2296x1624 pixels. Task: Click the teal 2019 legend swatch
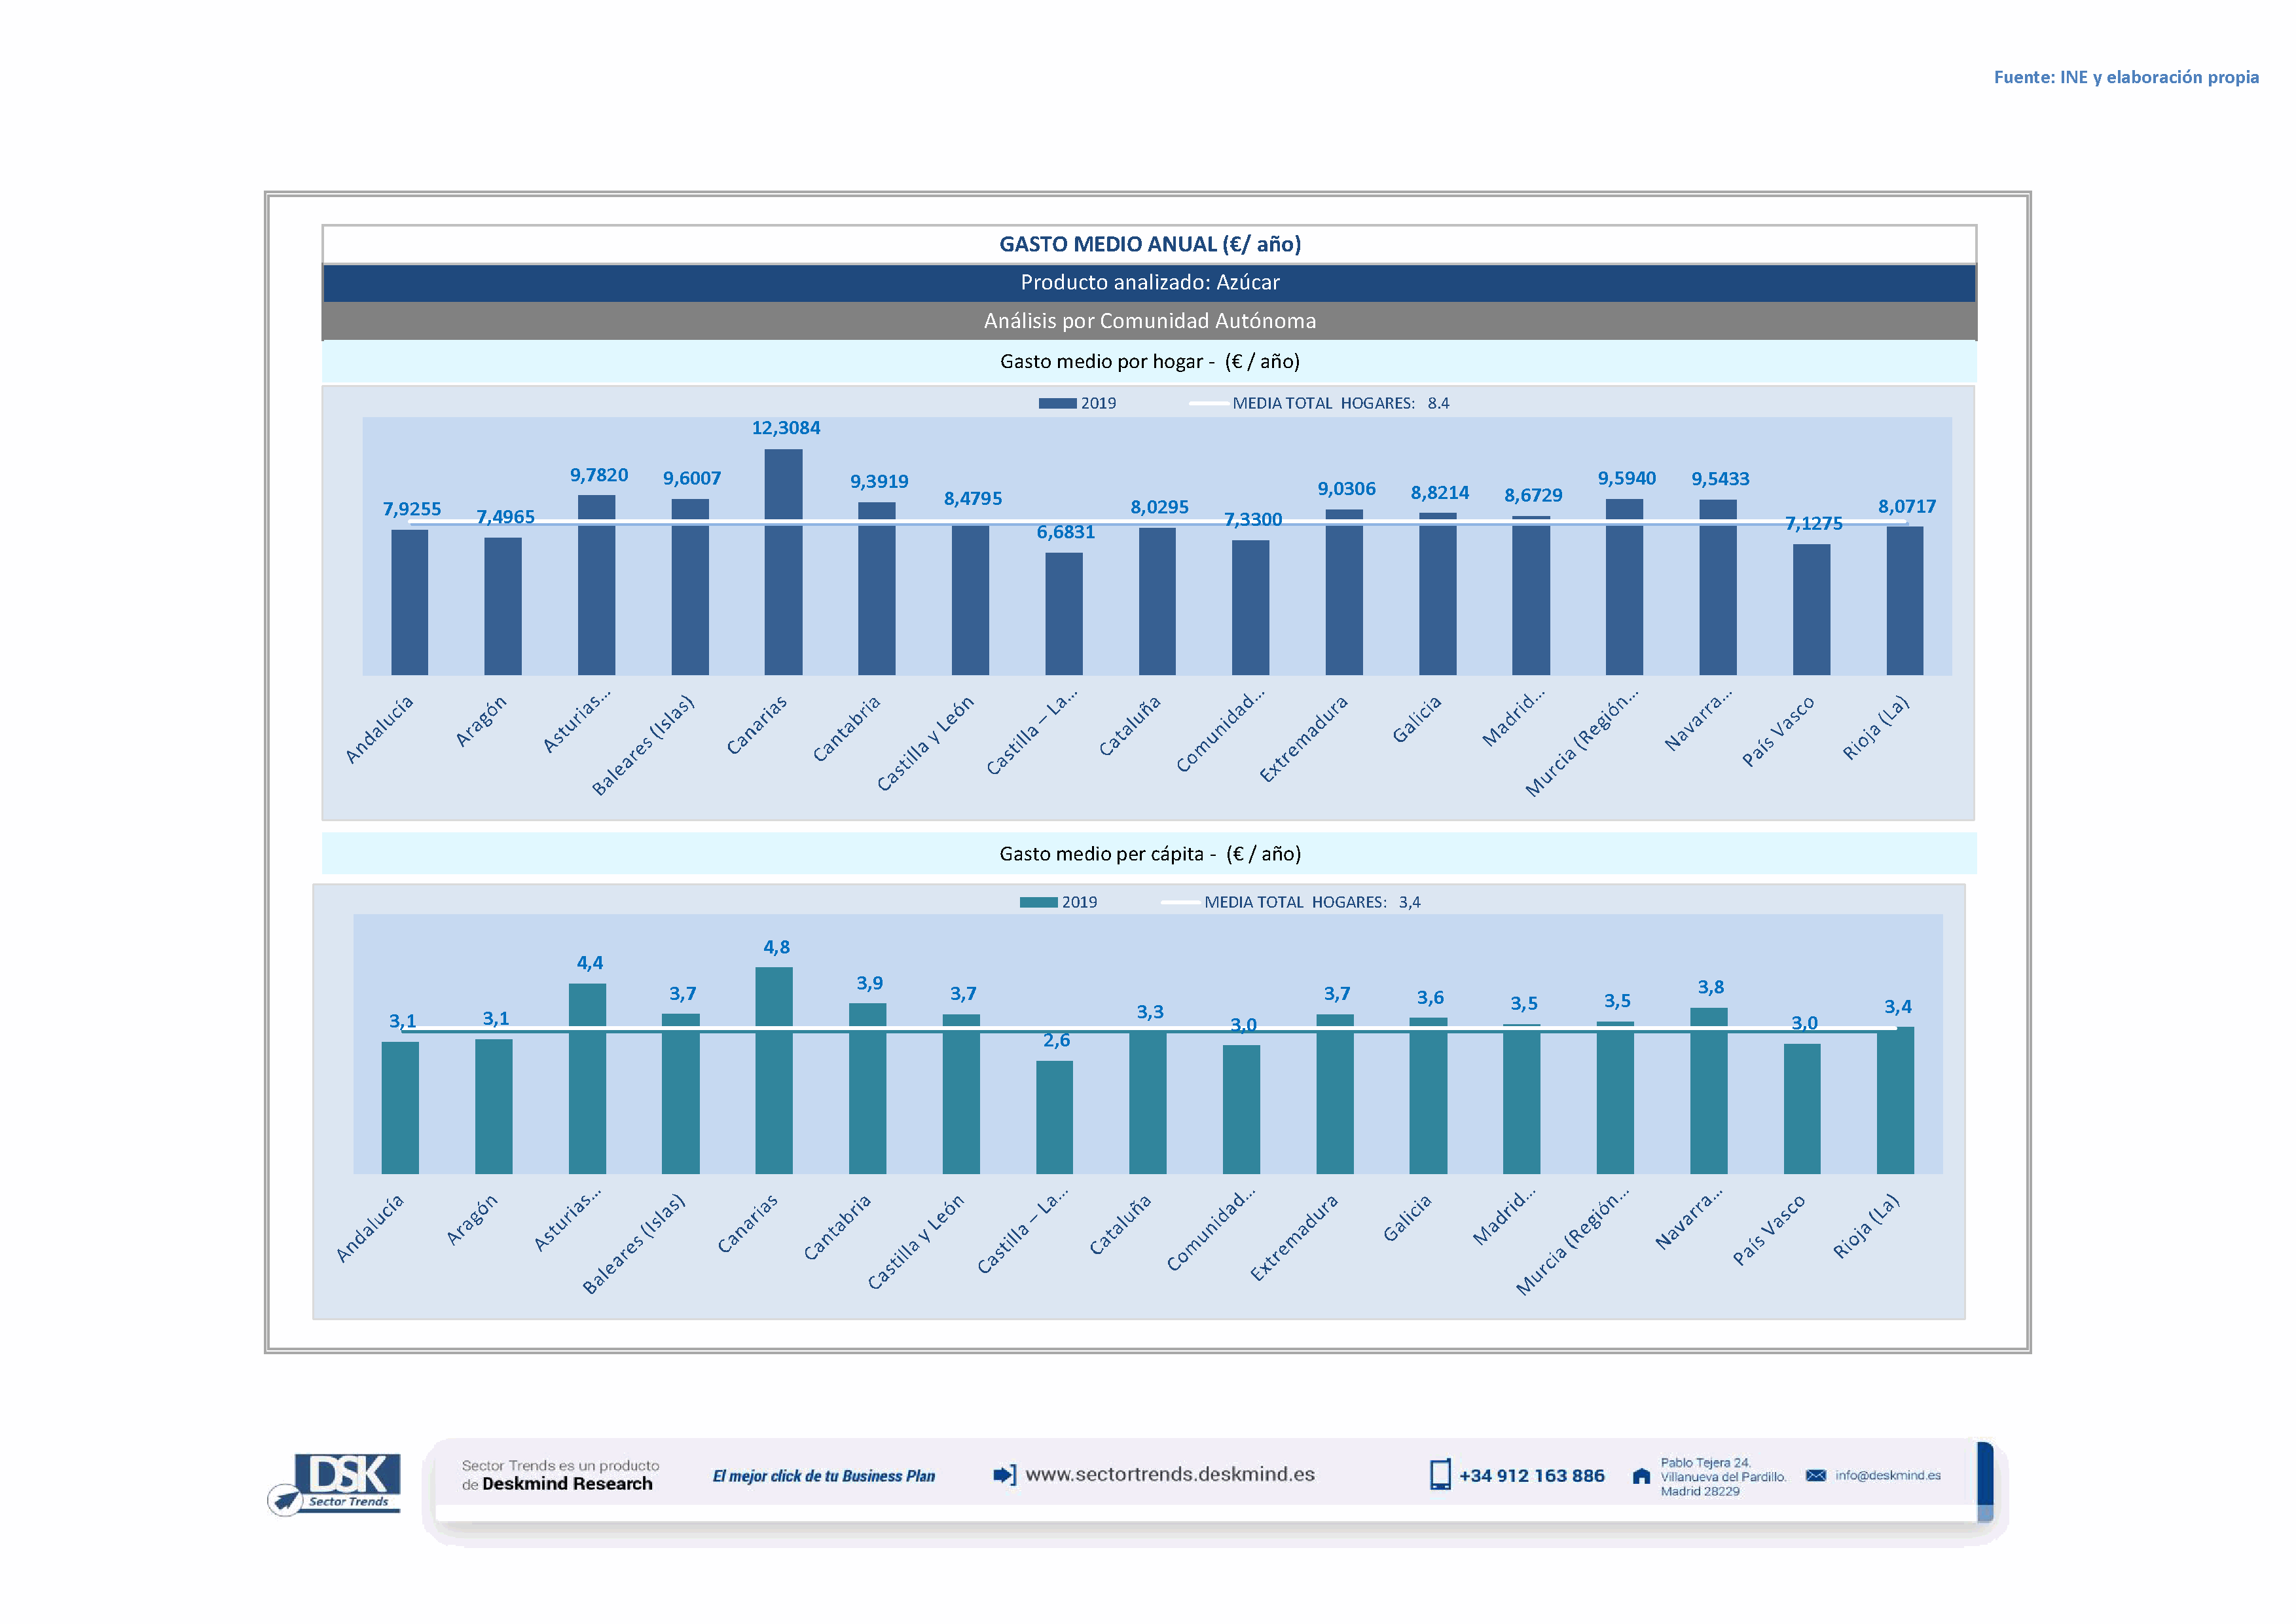1038,902
